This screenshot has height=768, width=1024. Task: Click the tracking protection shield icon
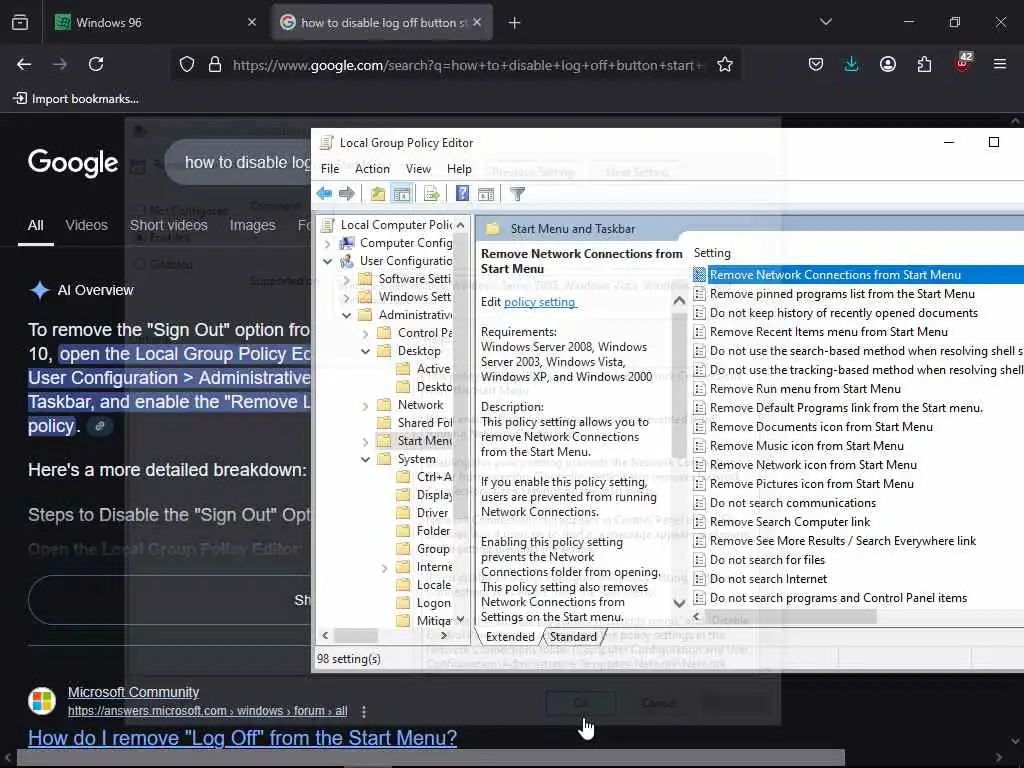(x=187, y=64)
